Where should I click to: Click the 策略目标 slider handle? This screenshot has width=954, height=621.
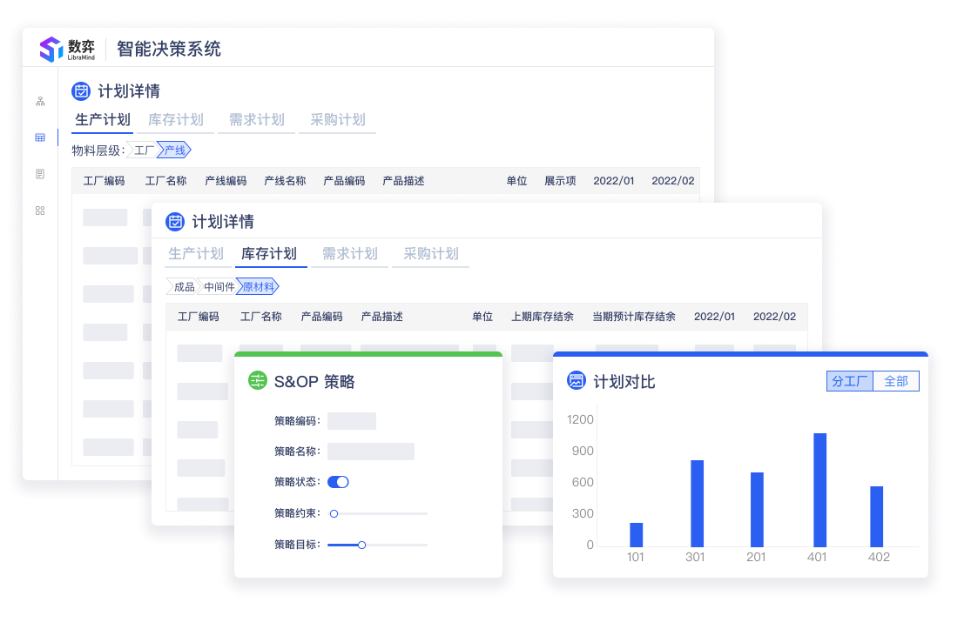[x=362, y=545]
